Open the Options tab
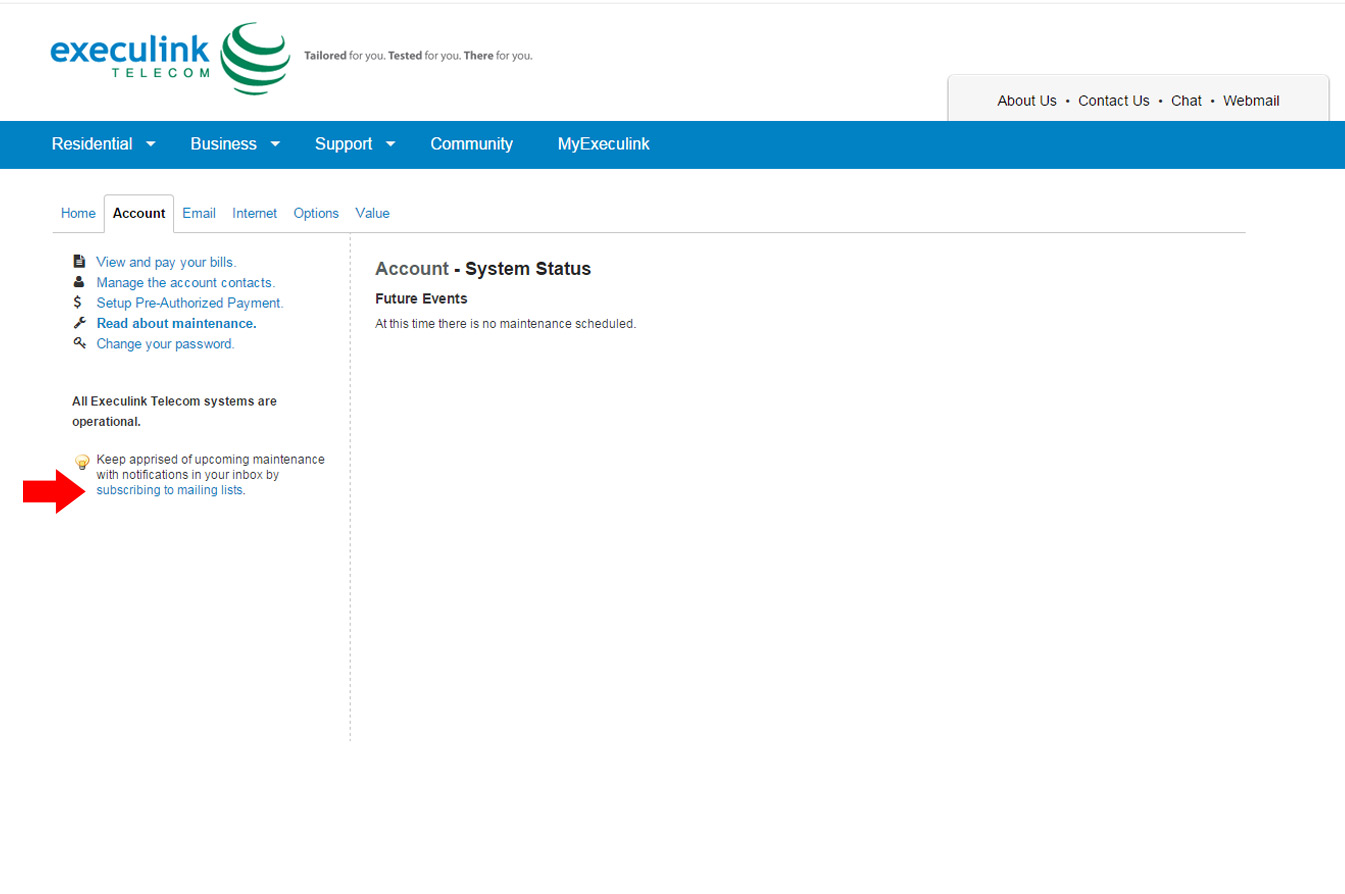Image resolution: width=1345 pixels, height=894 pixels. [x=316, y=213]
